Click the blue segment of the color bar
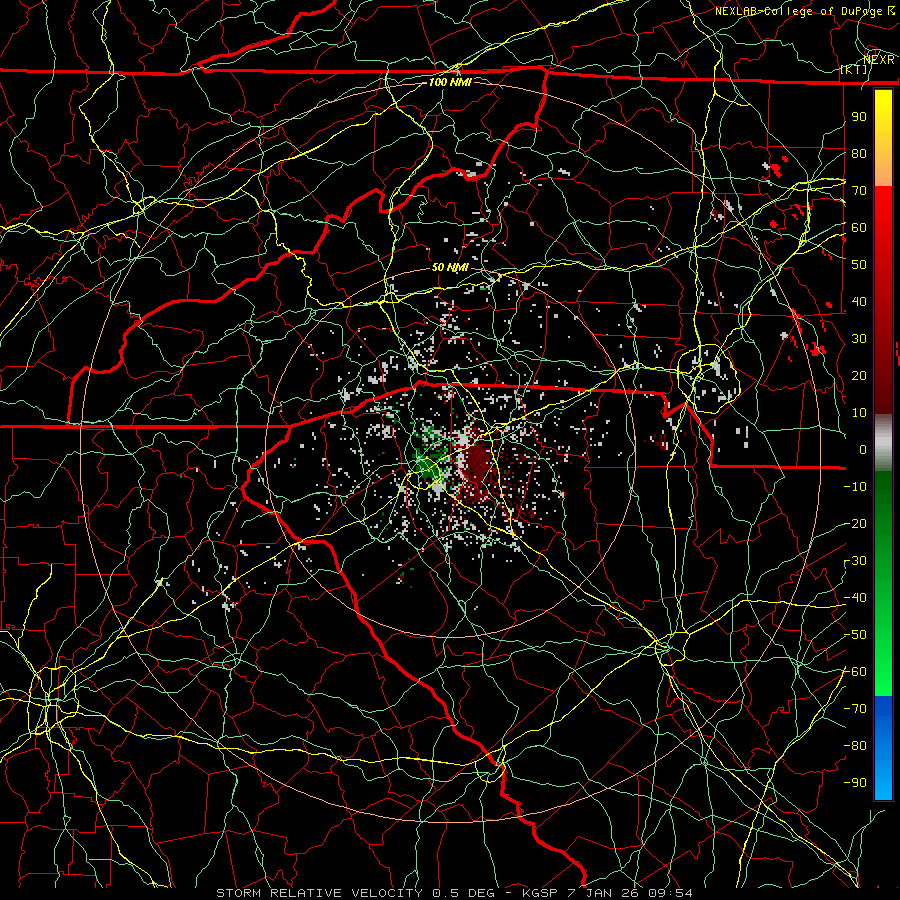 pyautogui.click(x=883, y=747)
